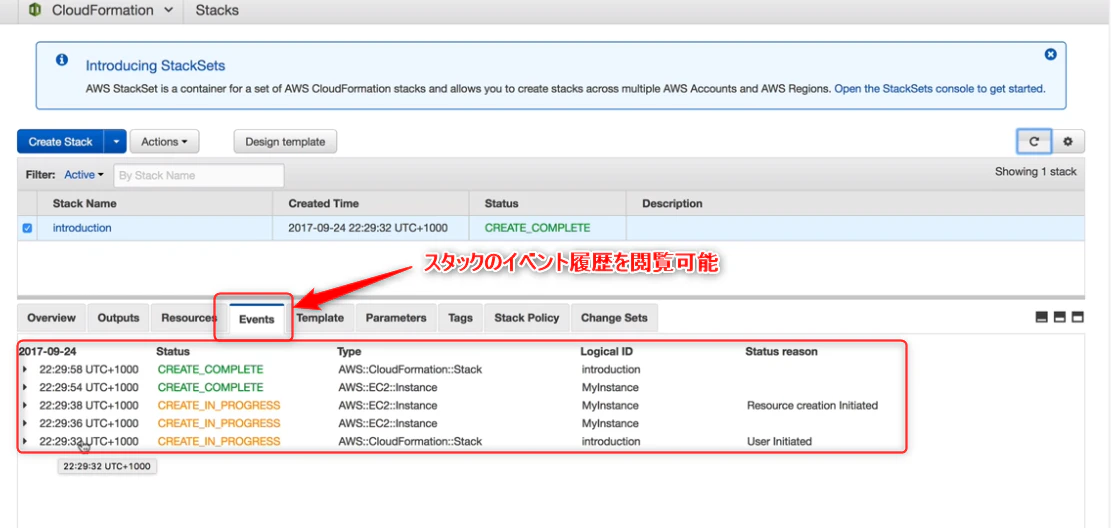Open the Stack Policy tab

click(526, 318)
